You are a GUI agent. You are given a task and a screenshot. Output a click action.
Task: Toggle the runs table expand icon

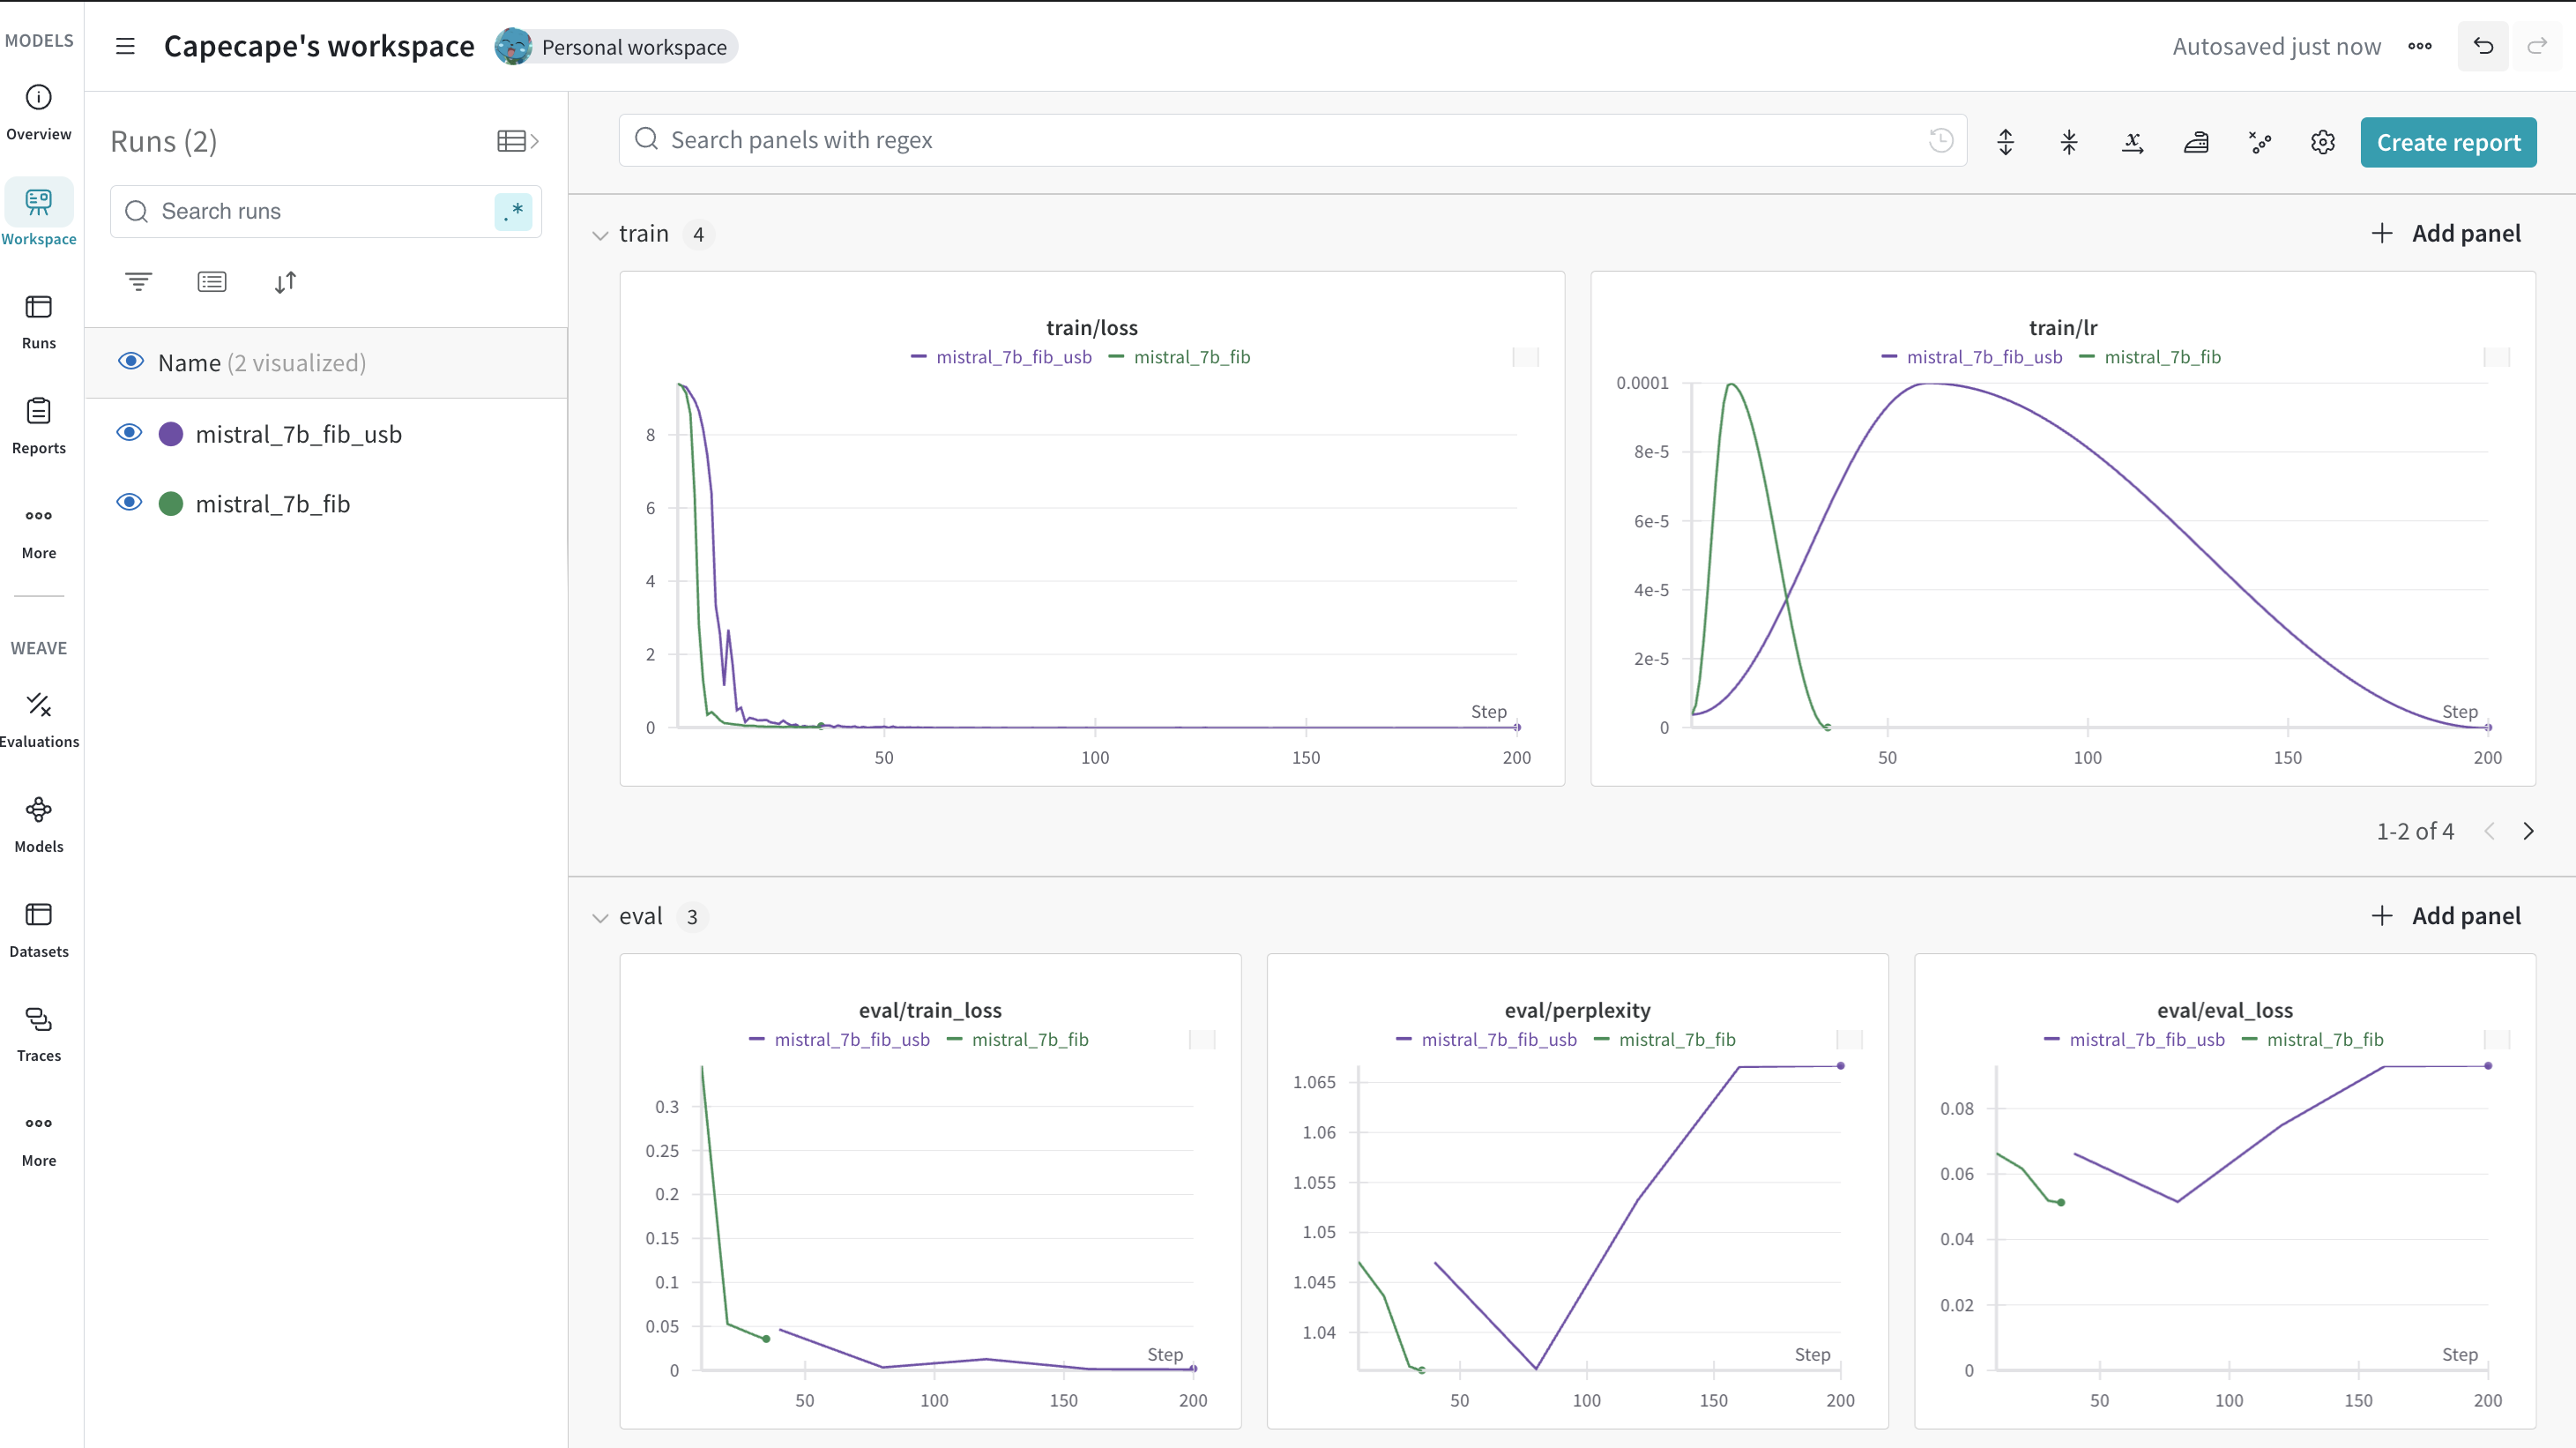517,141
